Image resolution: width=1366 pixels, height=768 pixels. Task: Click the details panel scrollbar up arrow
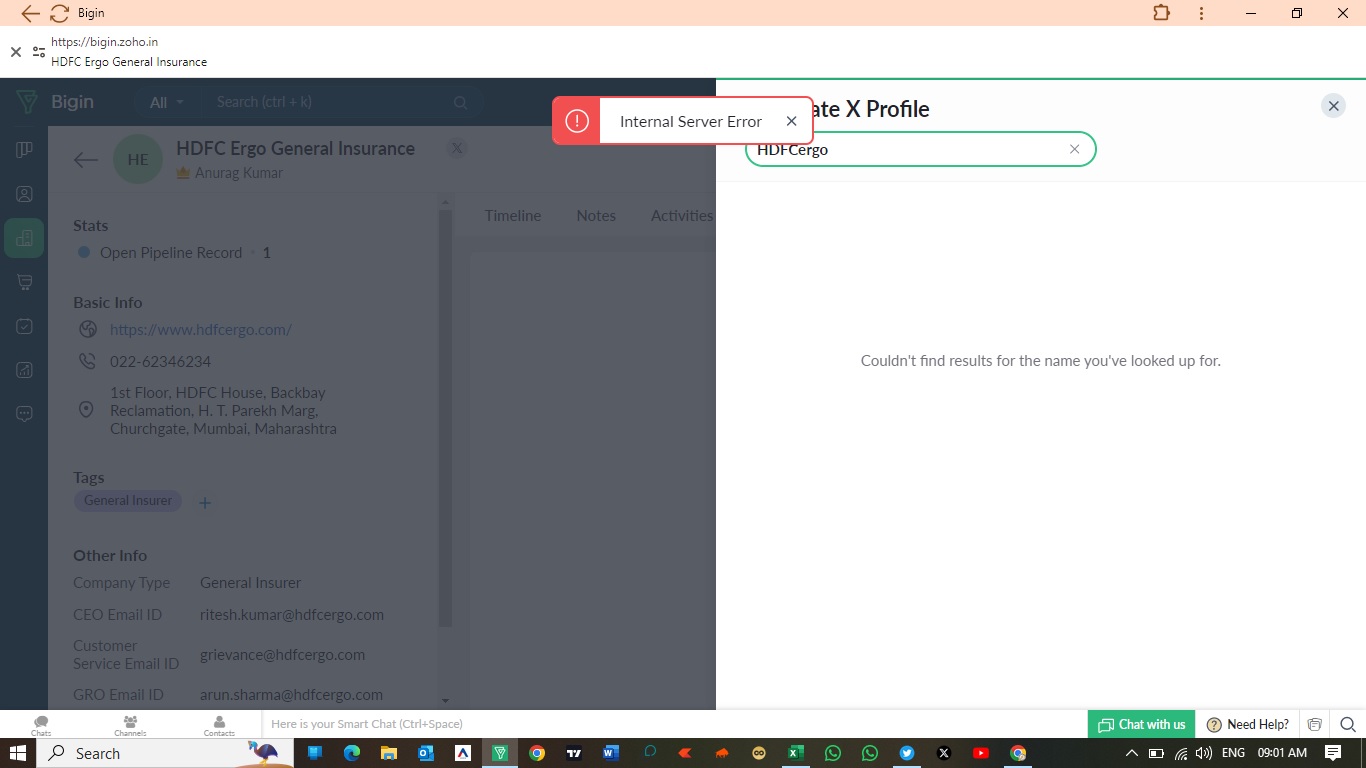[x=445, y=204]
